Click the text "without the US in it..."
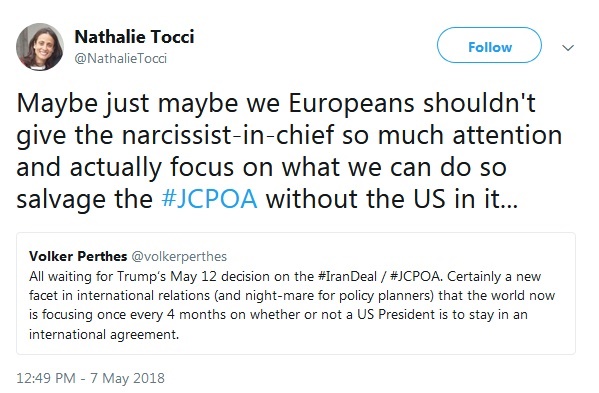Screen dimensions: 599x393 pyautogui.click(x=392, y=199)
